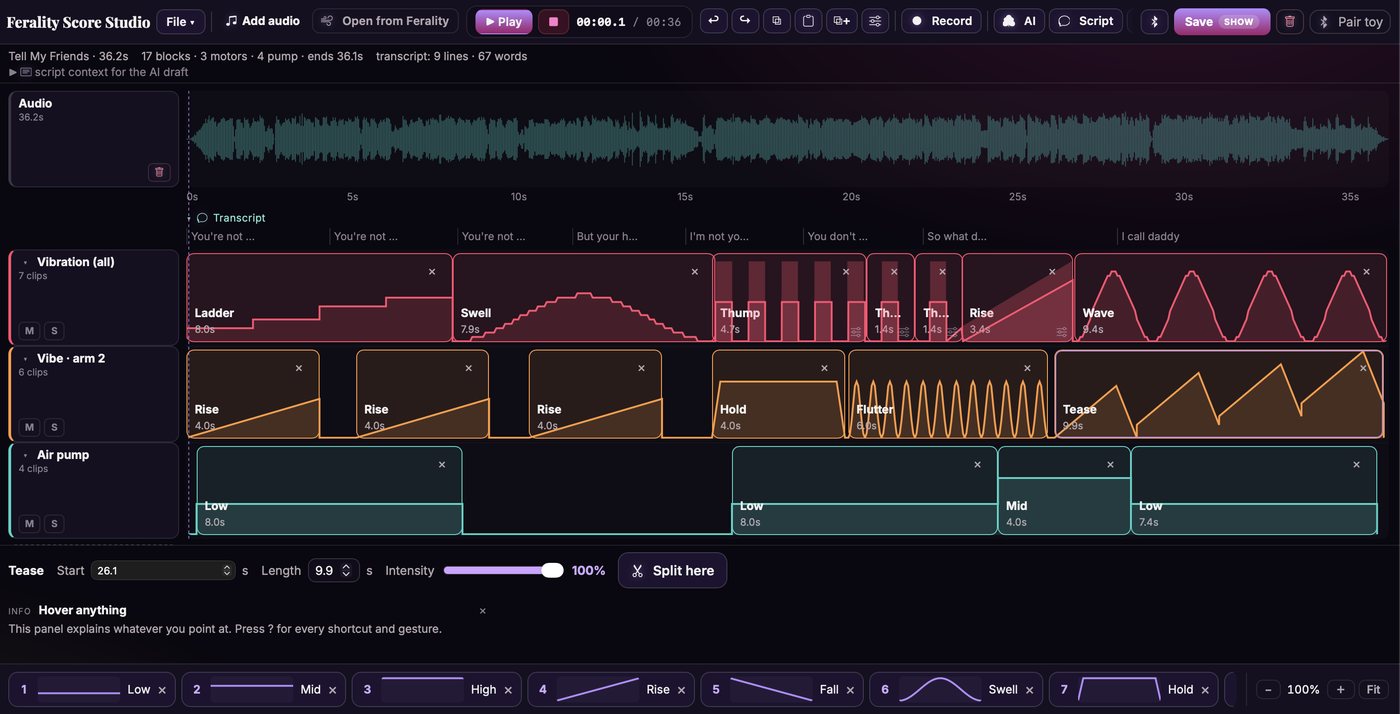Viewport: 1400px width, 714px height.
Task: Remove the Tease clip with its x
Action: tap(1363, 368)
